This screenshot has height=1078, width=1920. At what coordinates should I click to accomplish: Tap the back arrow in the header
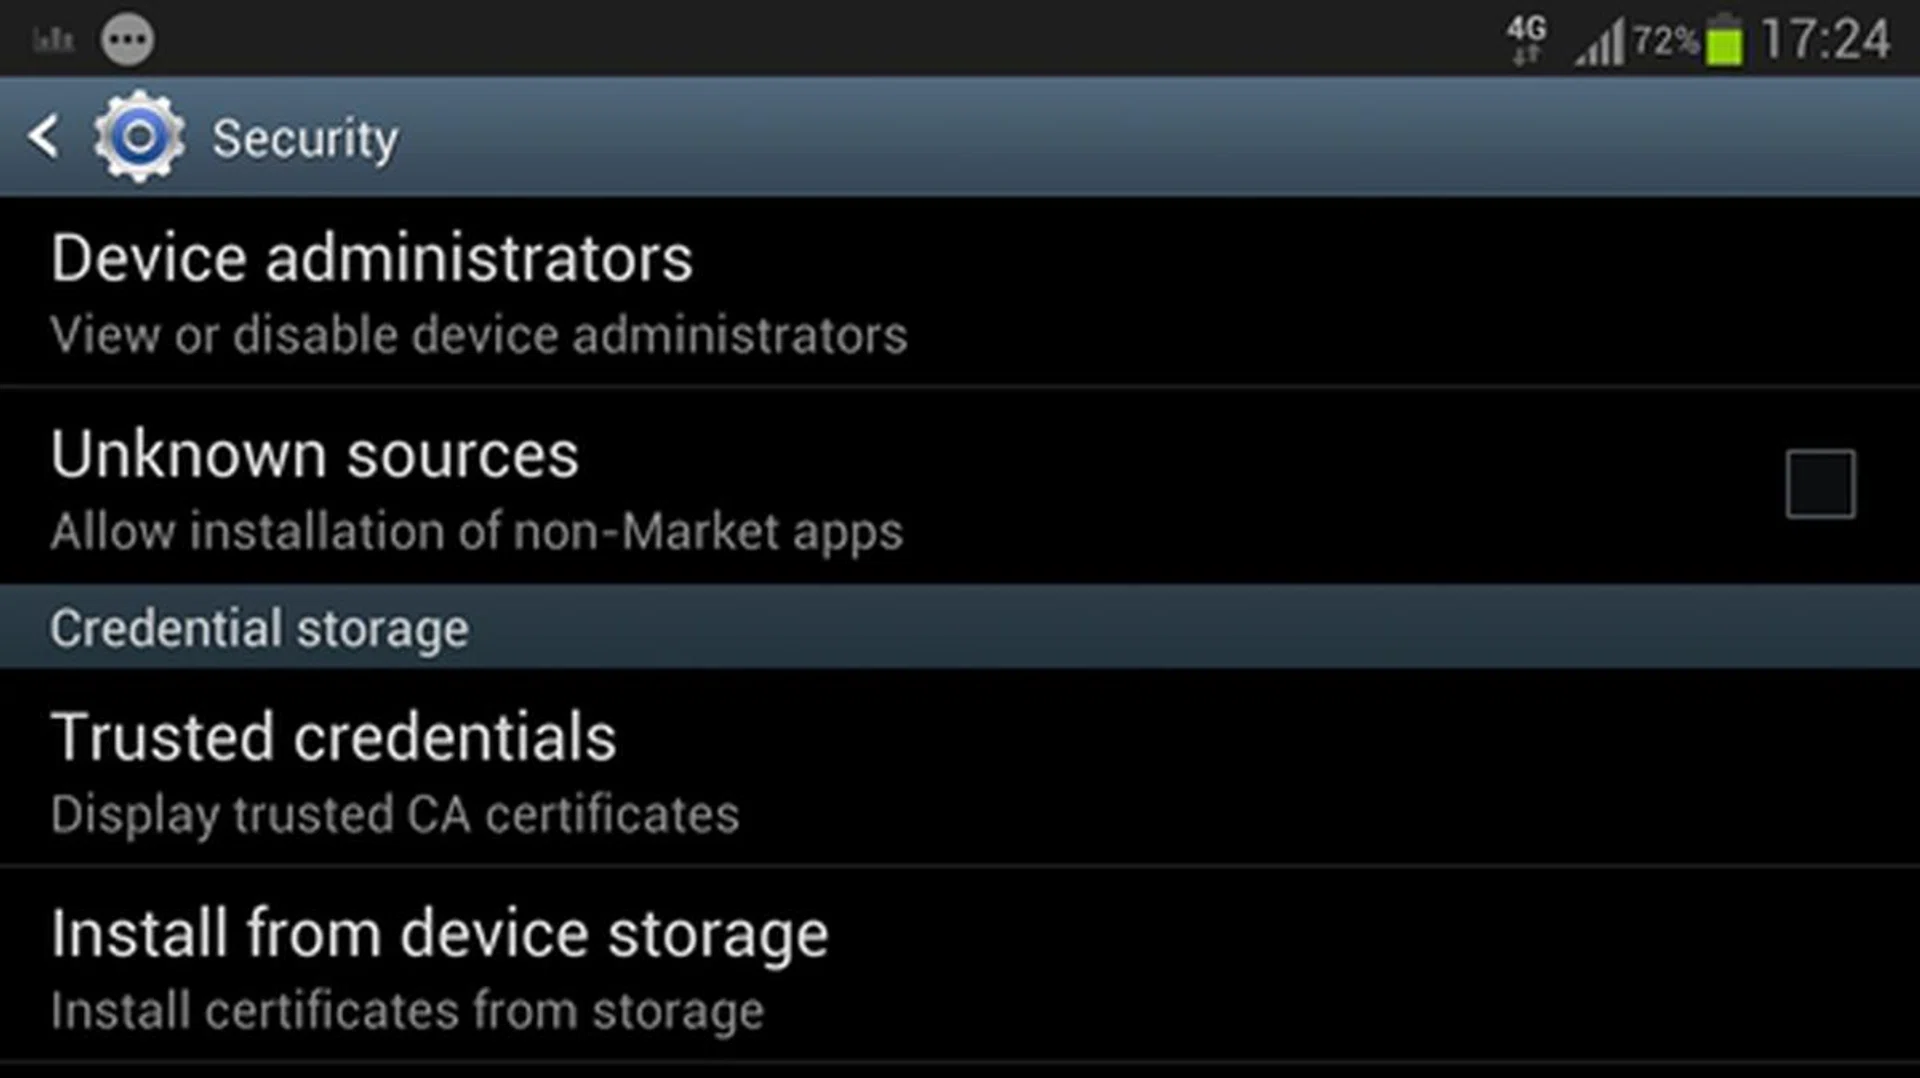point(44,137)
